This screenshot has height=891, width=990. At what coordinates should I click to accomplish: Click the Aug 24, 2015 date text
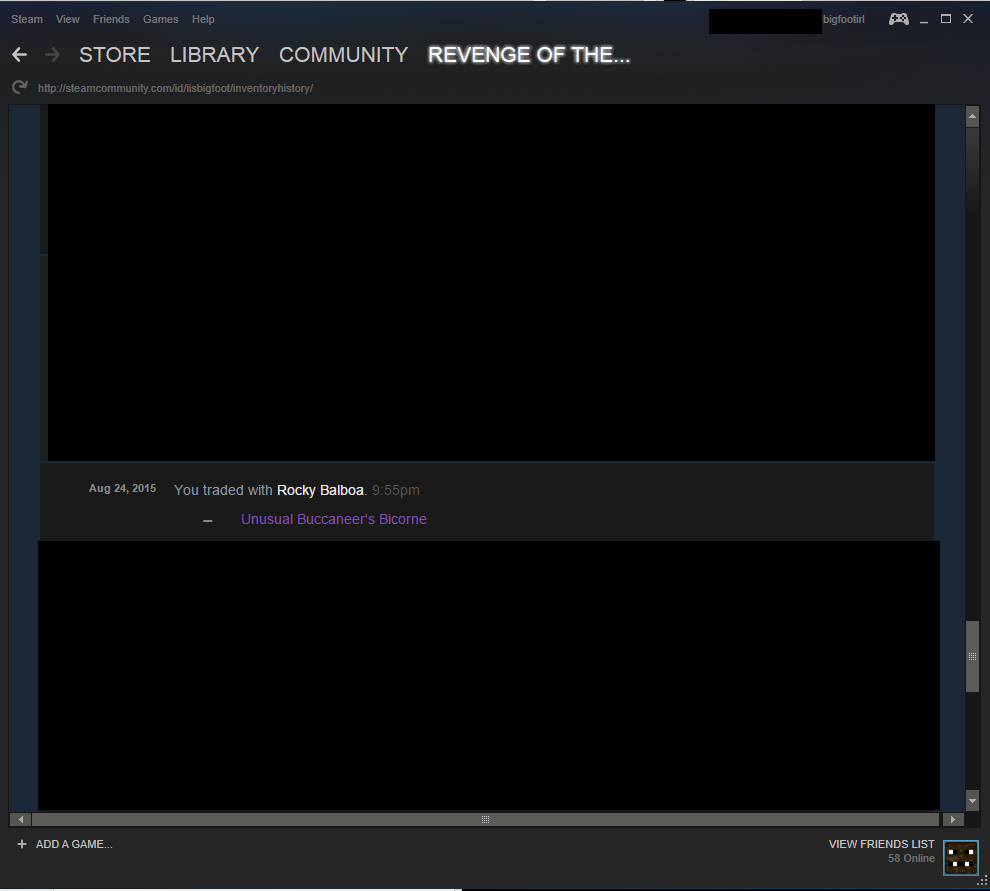point(122,488)
